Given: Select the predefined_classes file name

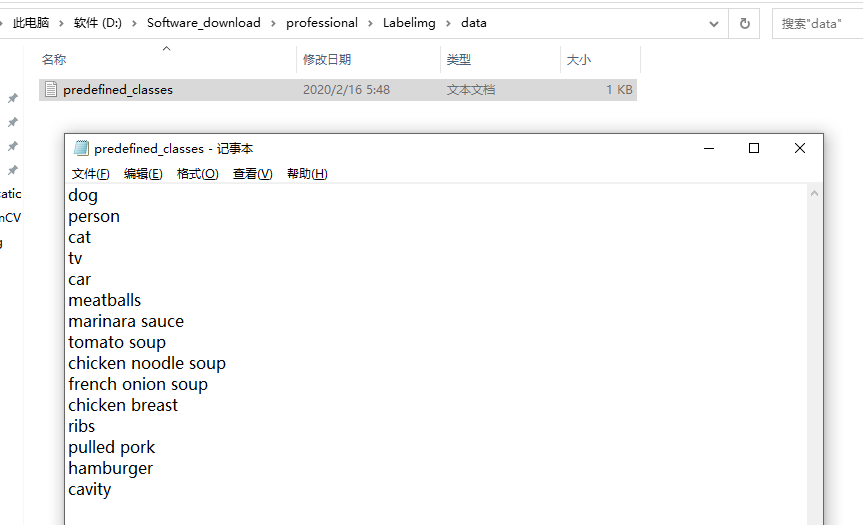Looking at the screenshot, I should 118,90.
